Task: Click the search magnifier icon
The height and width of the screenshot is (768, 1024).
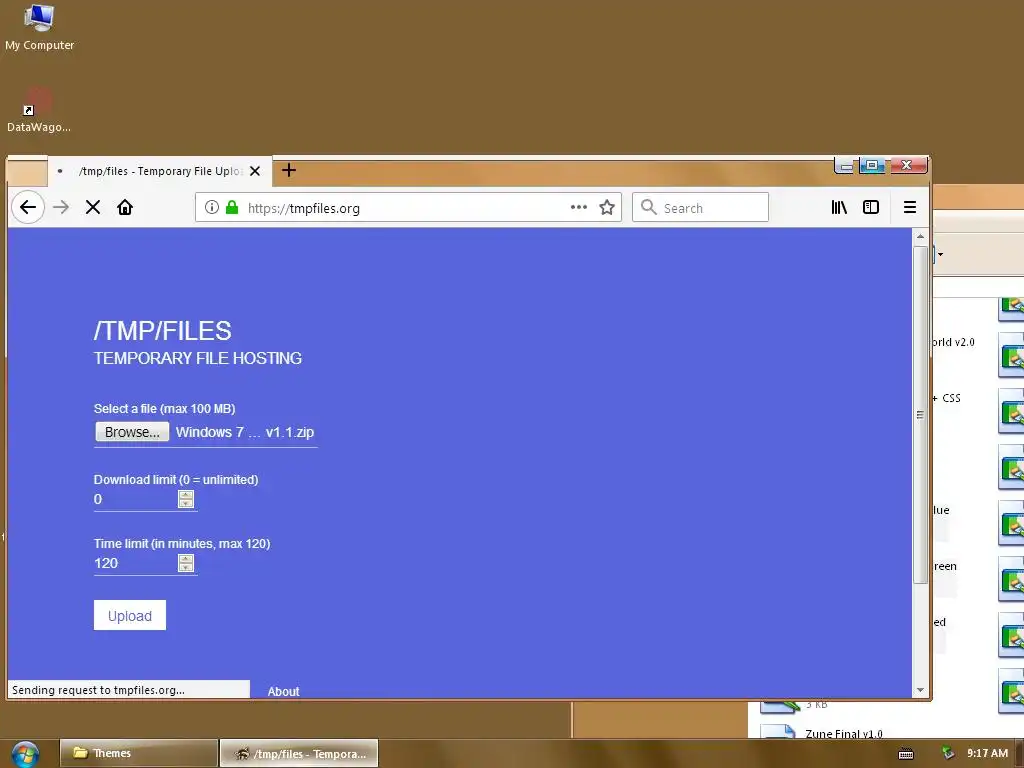Action: click(x=648, y=207)
